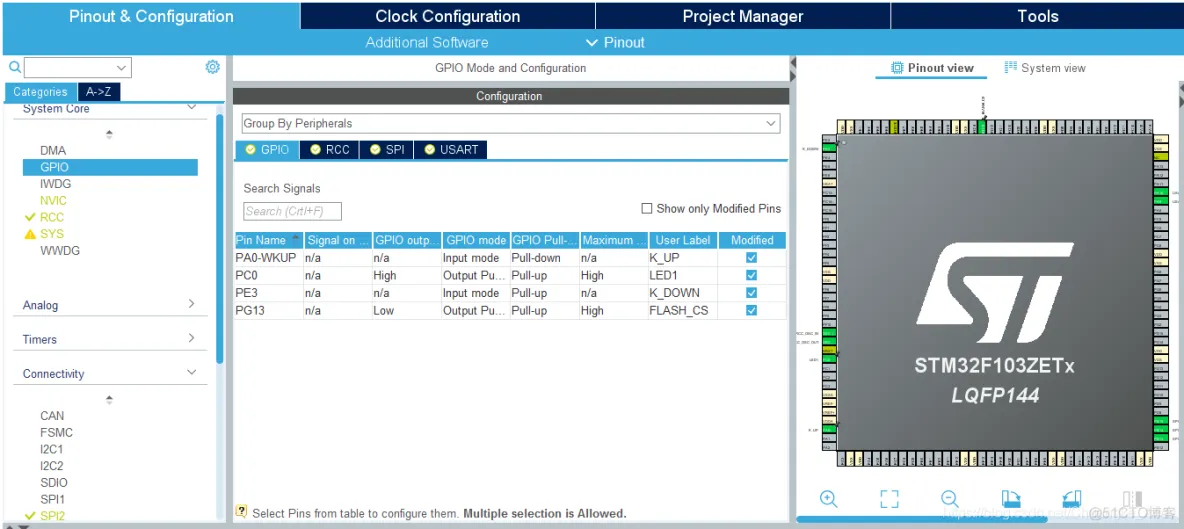Image resolution: width=1184 pixels, height=529 pixels.
Task: Open the Tools tab
Action: (1038, 16)
